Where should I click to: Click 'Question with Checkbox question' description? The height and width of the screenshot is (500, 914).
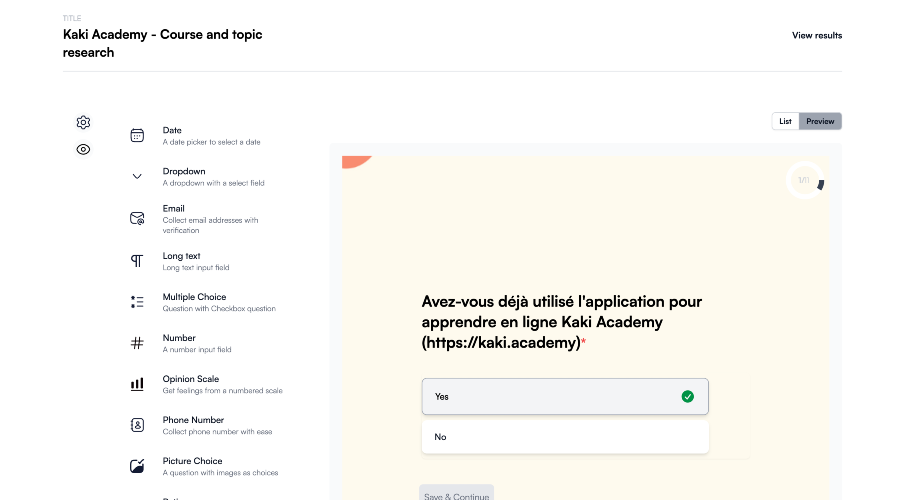point(219,309)
